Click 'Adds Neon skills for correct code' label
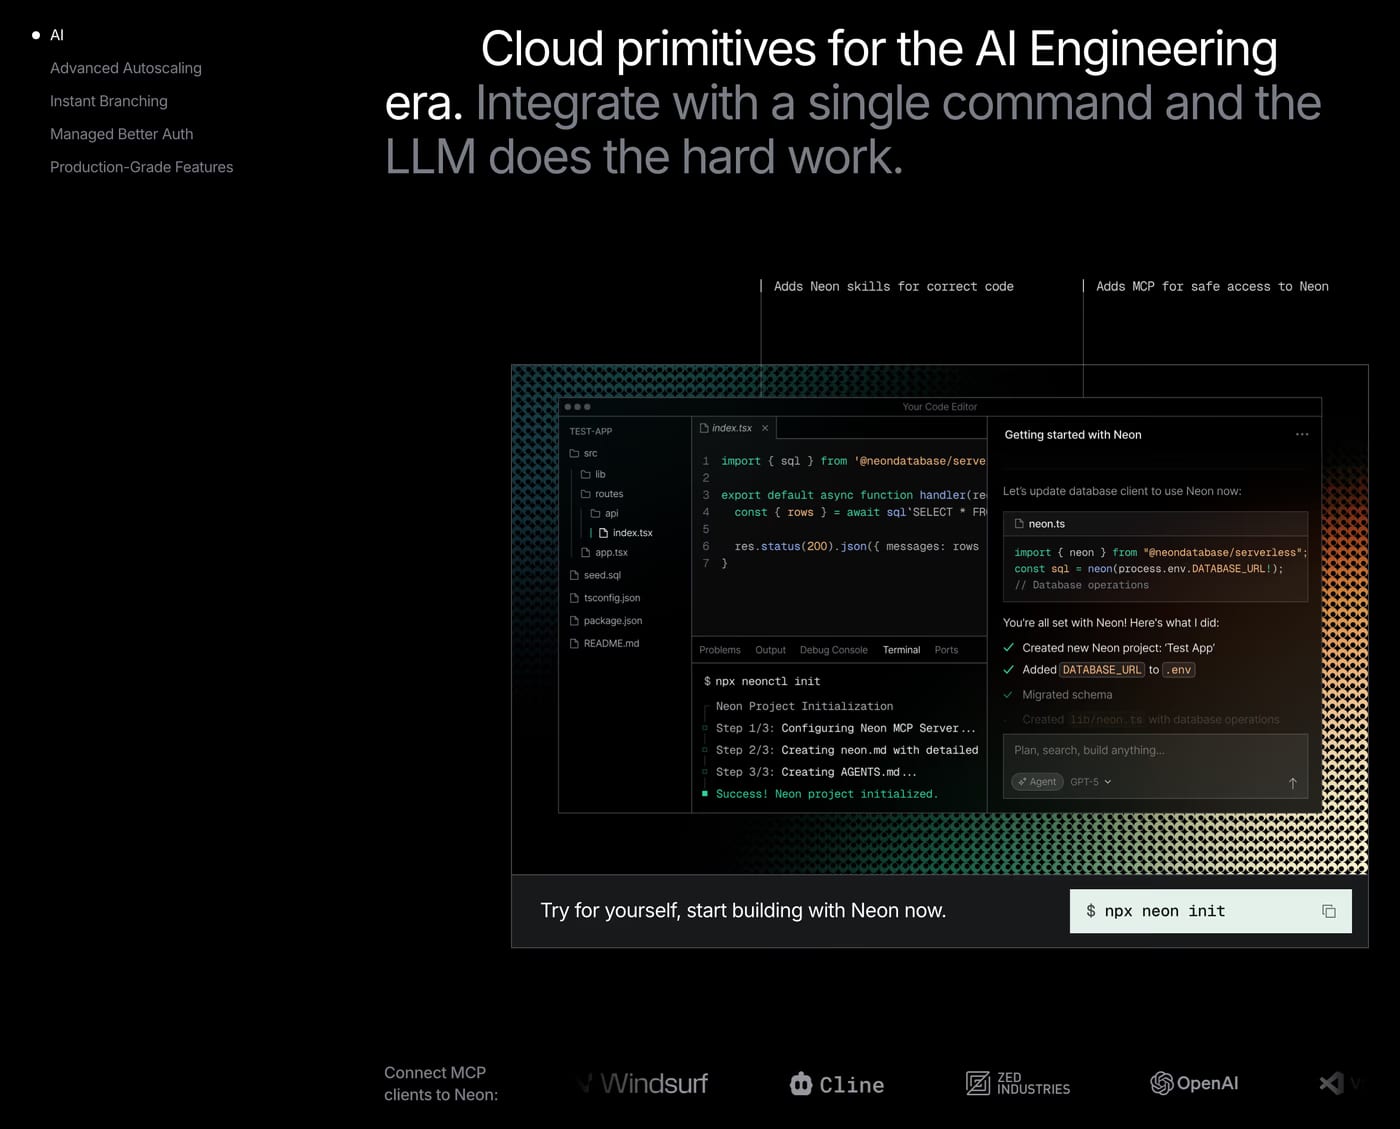This screenshot has width=1400, height=1129. (x=893, y=286)
